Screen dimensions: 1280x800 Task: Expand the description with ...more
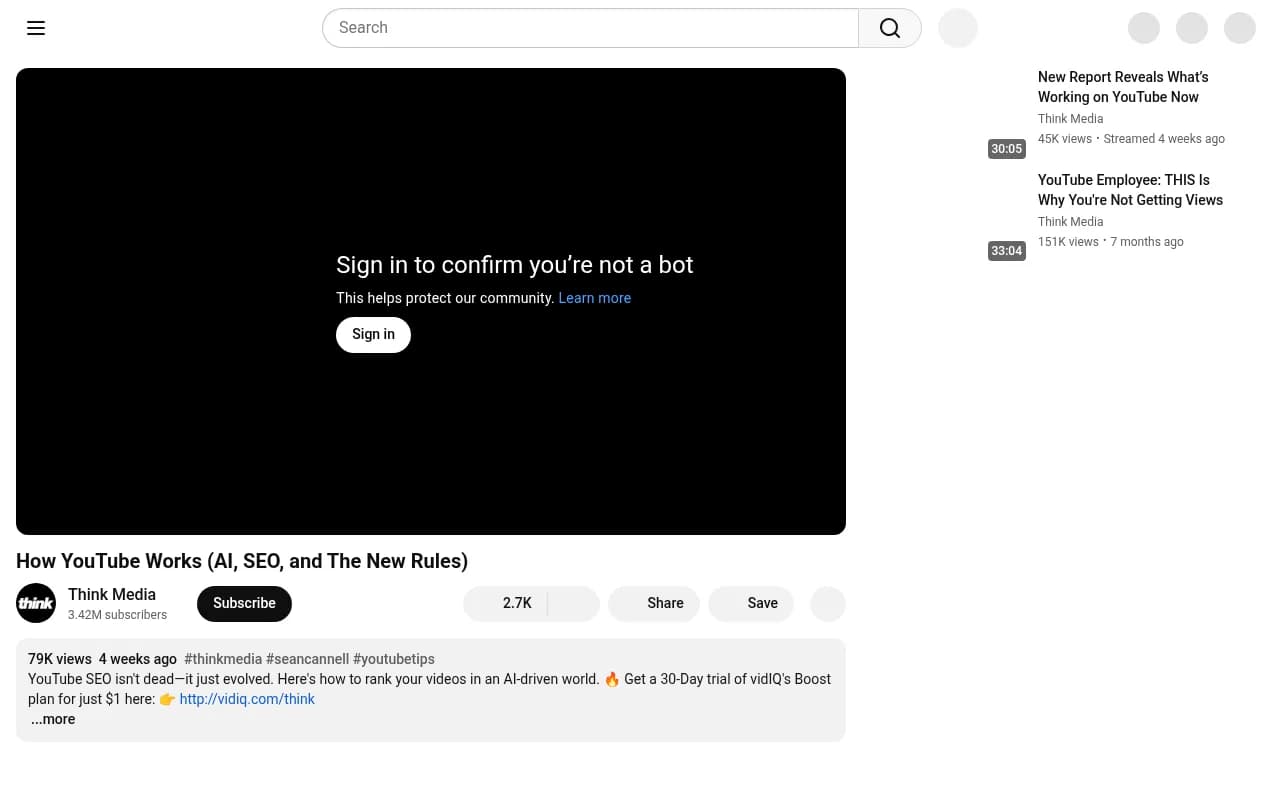click(x=53, y=719)
